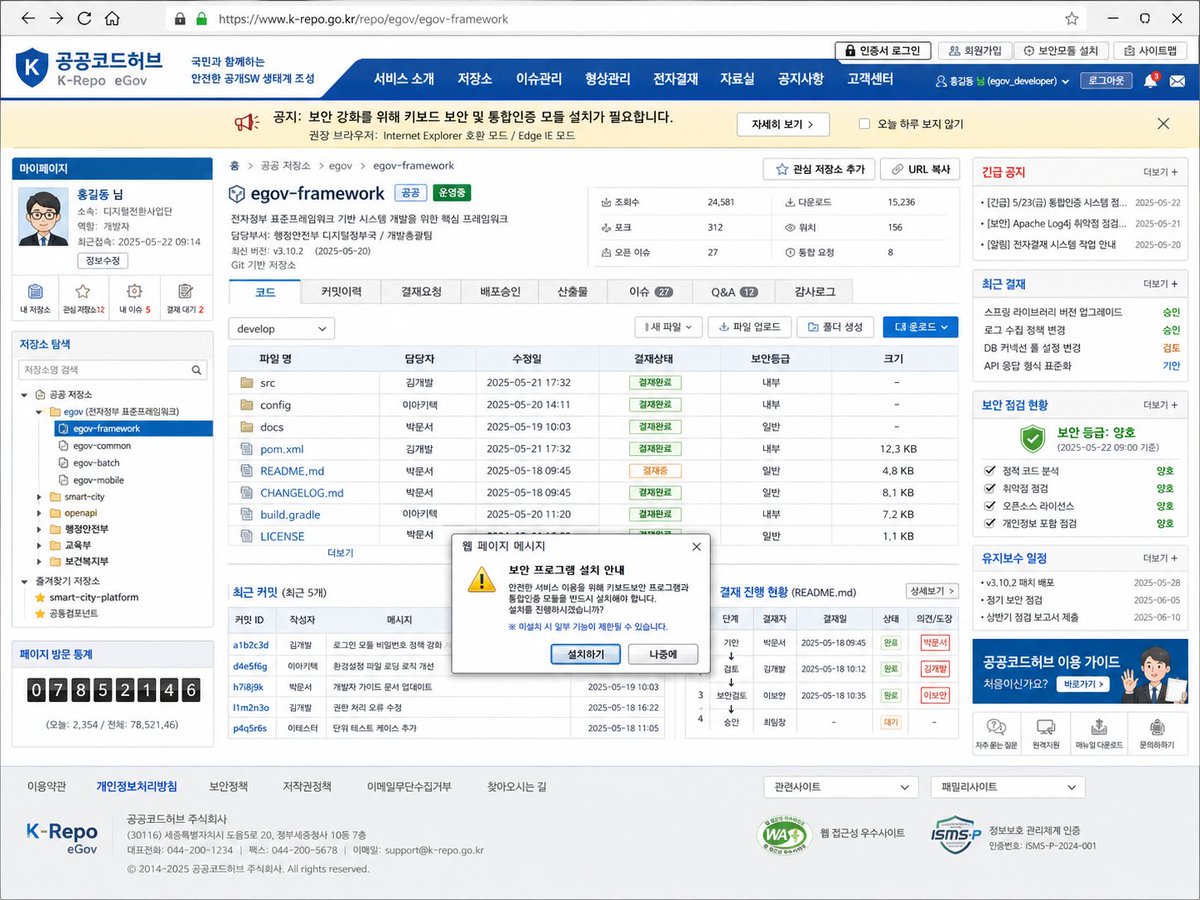Screen dimensions: 1200x900
Task: Expand the openapi tree folder
Action: [40, 513]
